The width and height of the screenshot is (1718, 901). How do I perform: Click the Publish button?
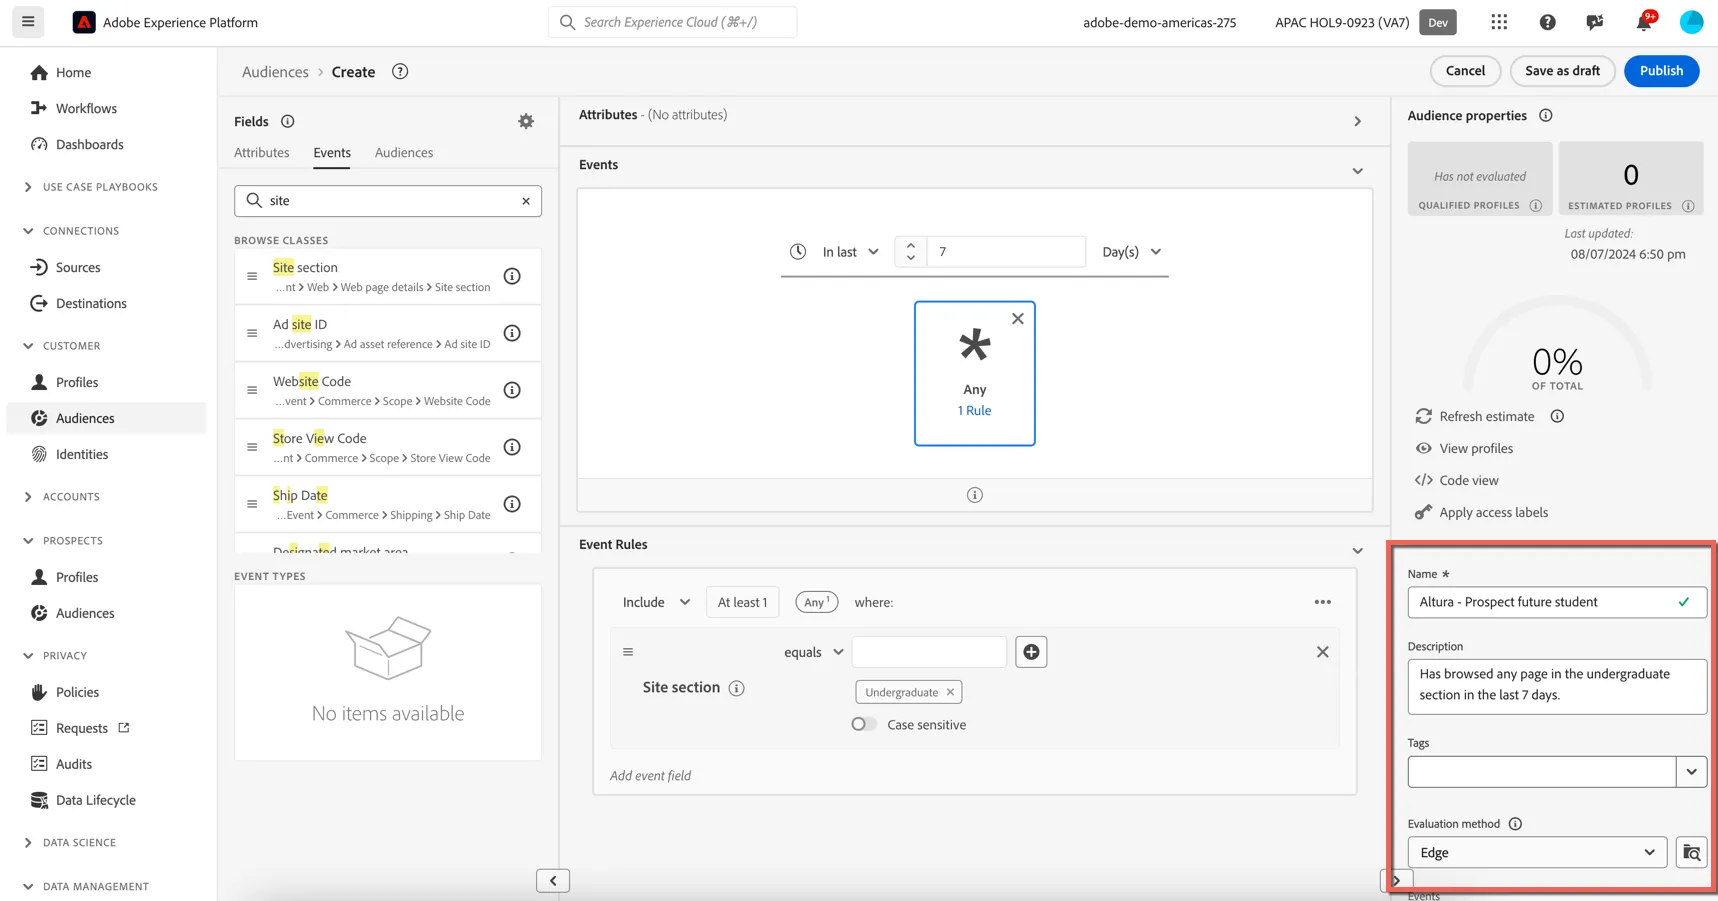coord(1661,71)
